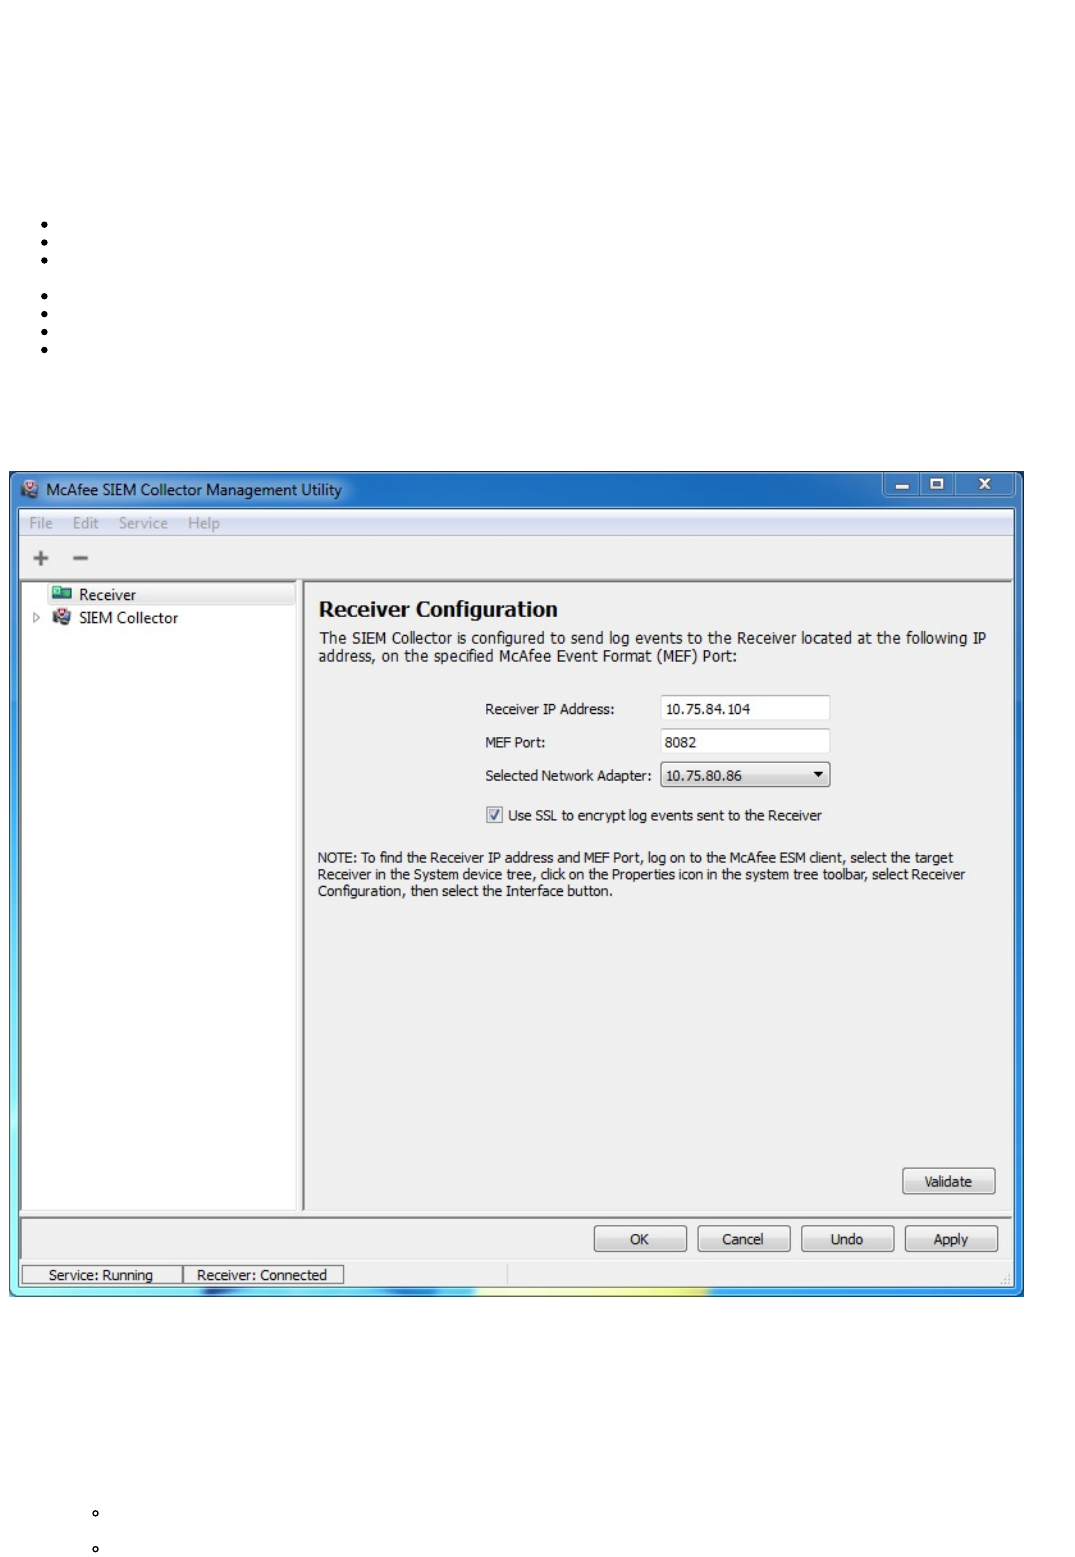Viewport: 1075px width, 1557px height.
Task: Click the minus remove toolbar icon
Action: pos(81,558)
